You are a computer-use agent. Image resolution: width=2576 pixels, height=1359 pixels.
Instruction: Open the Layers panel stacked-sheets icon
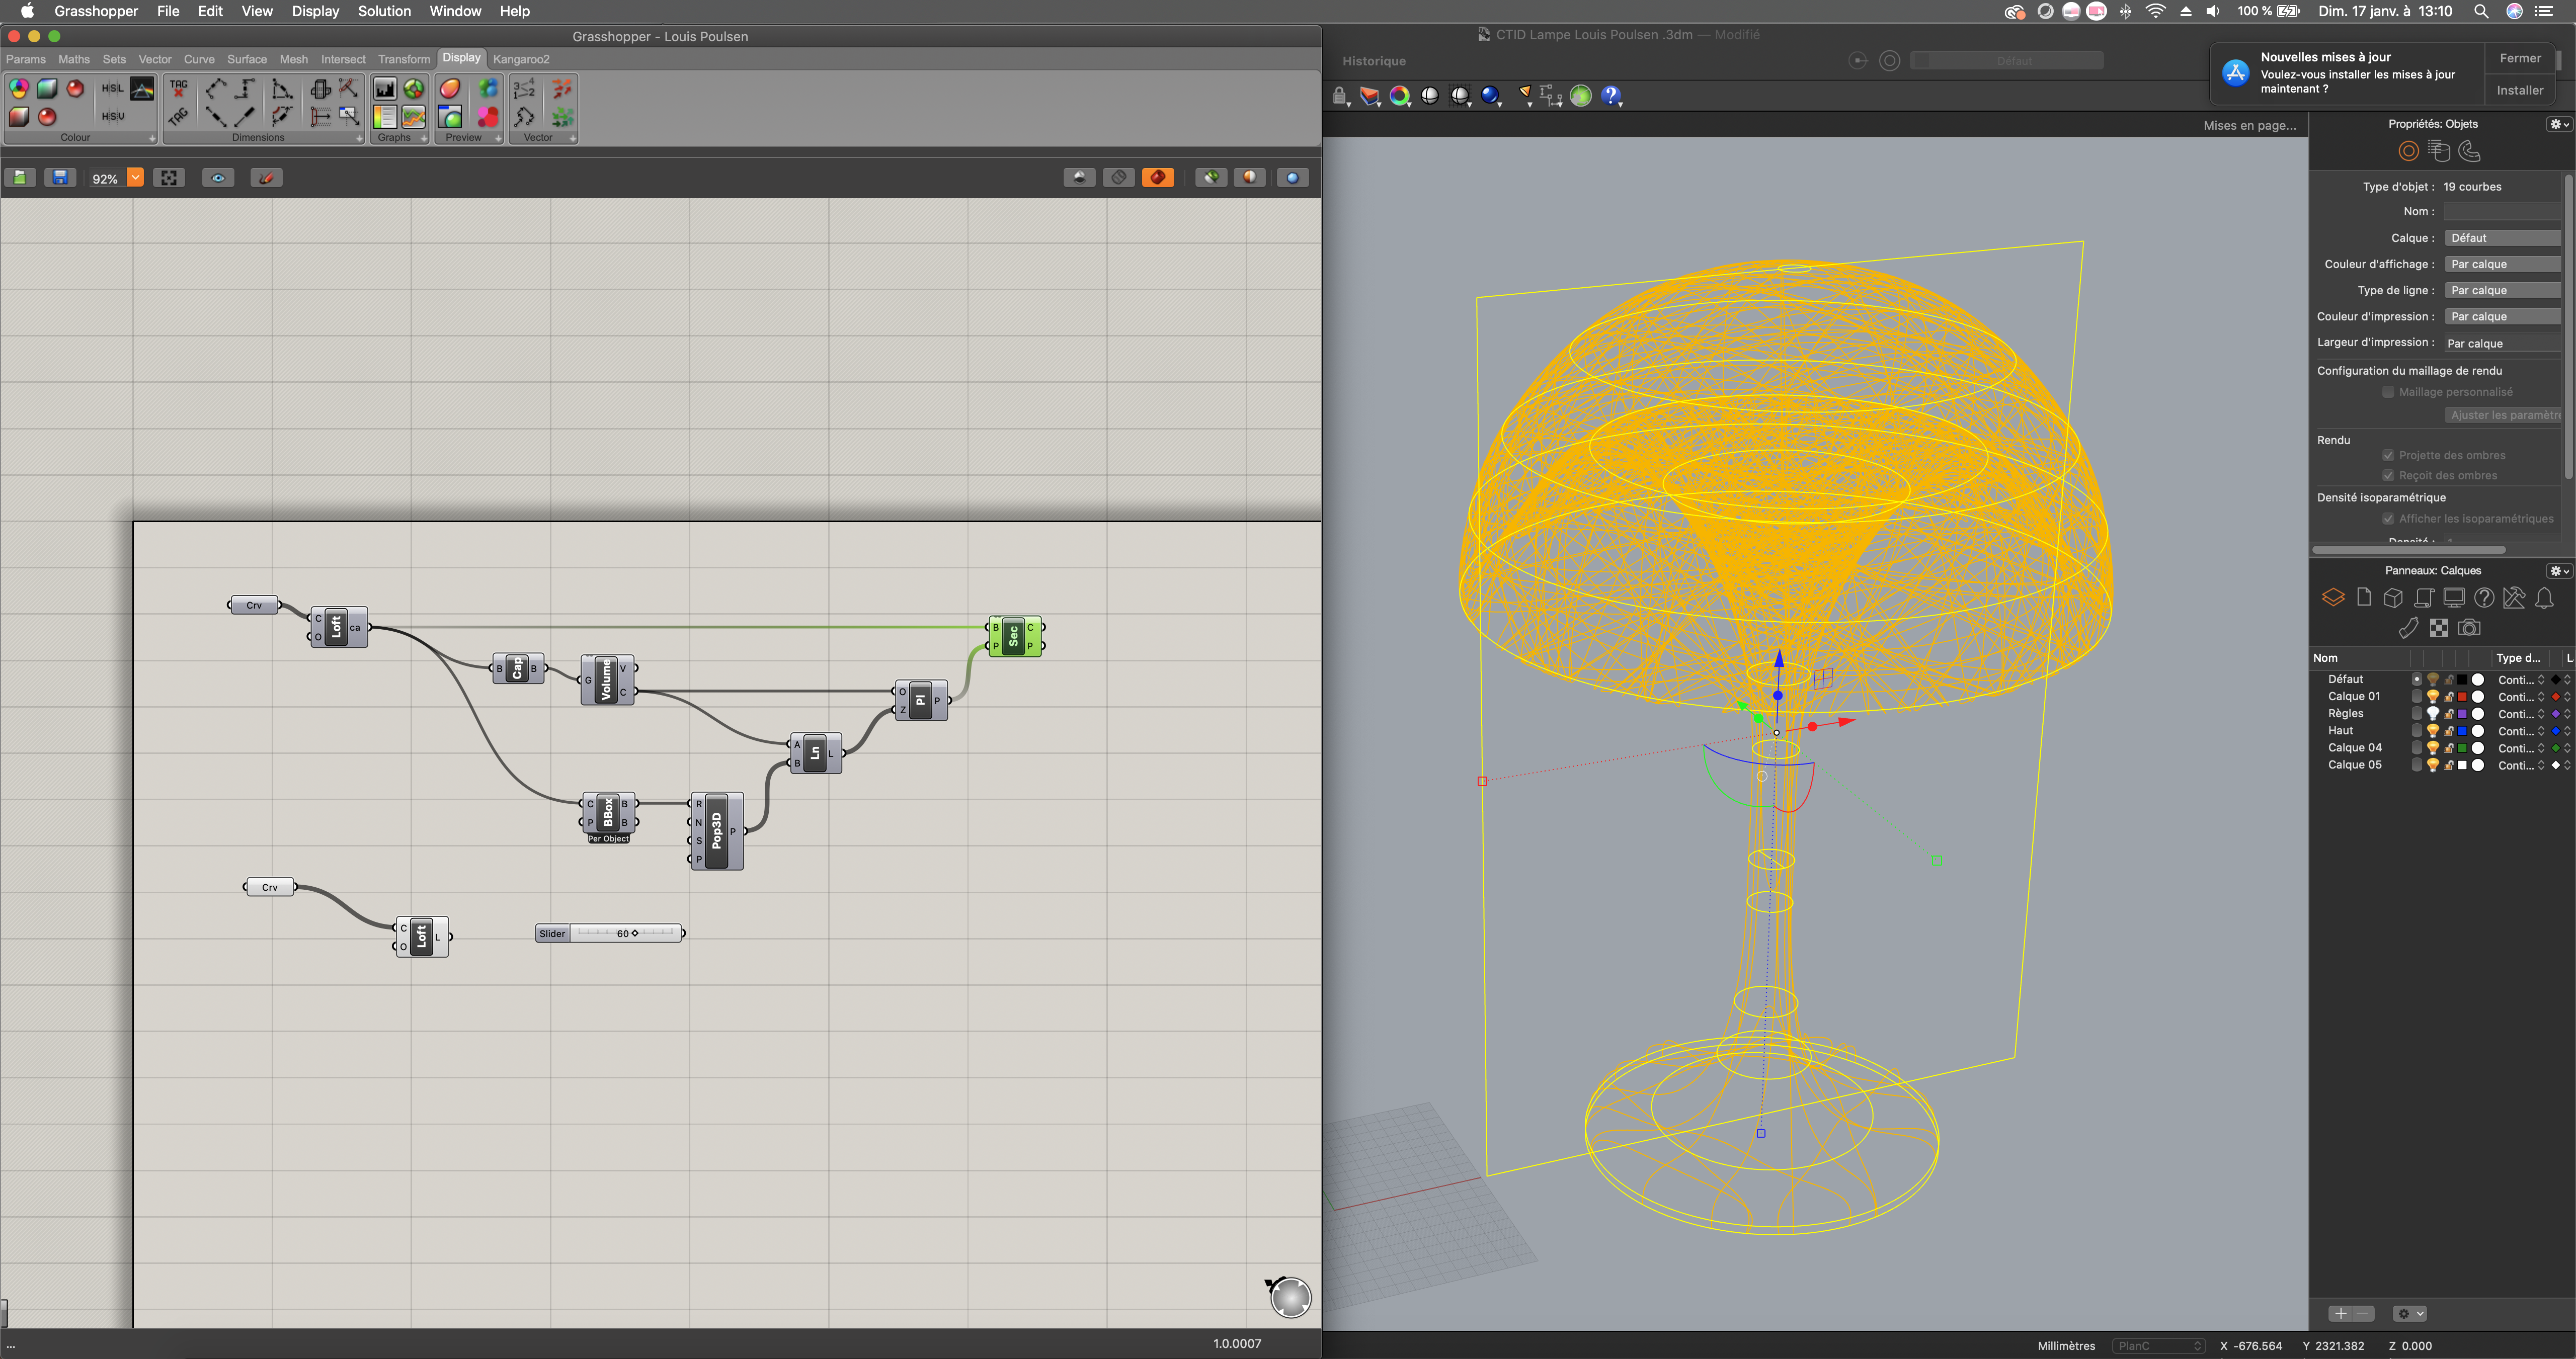2333,598
